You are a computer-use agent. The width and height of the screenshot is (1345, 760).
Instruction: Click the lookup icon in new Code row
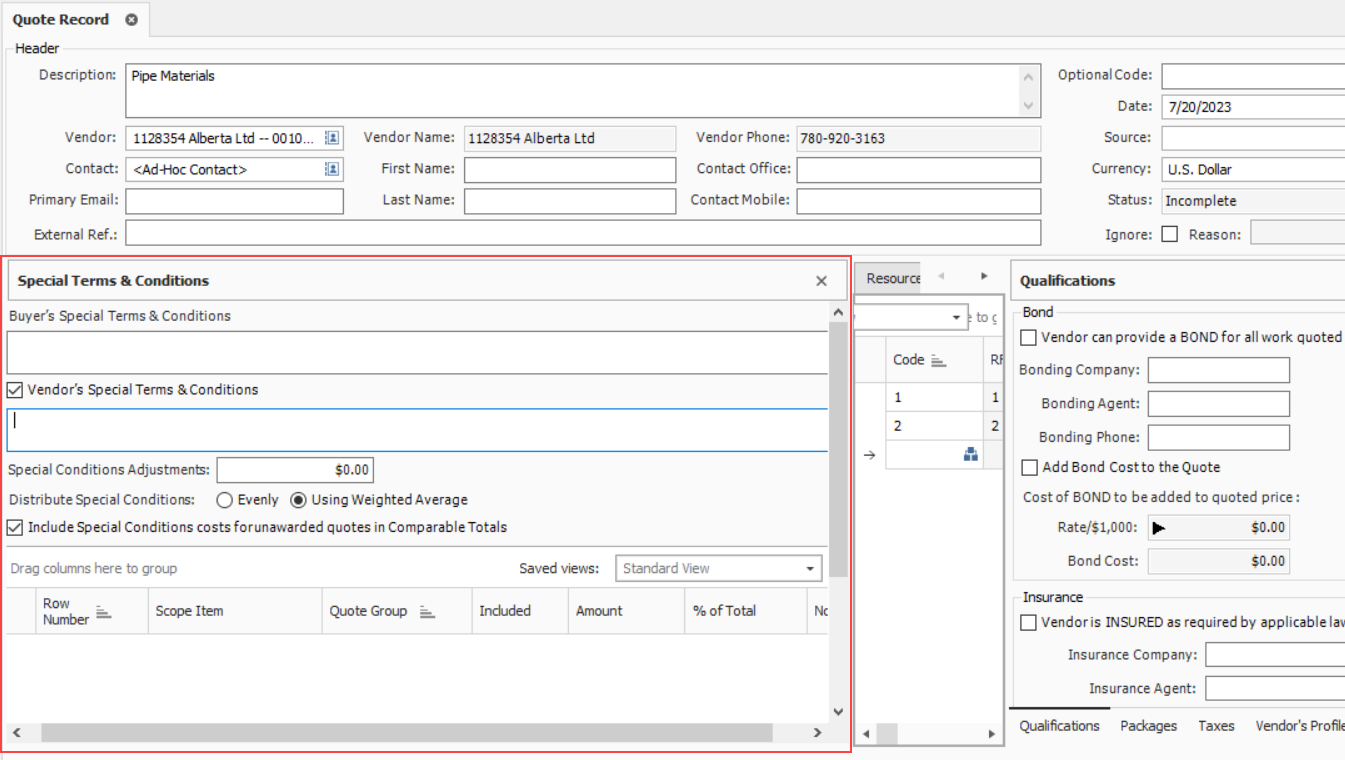tap(969, 455)
